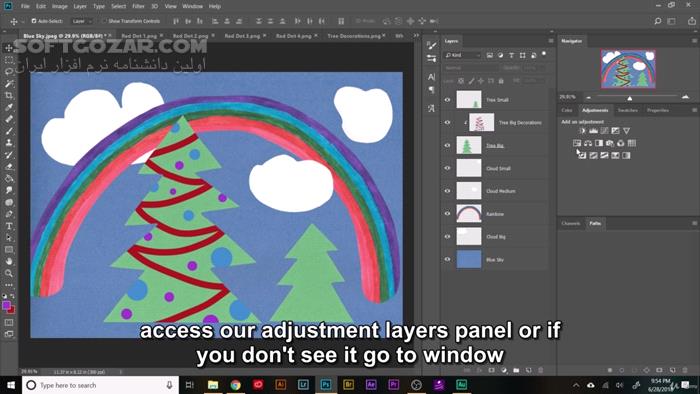Hide the Cloud Medium layer

tap(447, 191)
